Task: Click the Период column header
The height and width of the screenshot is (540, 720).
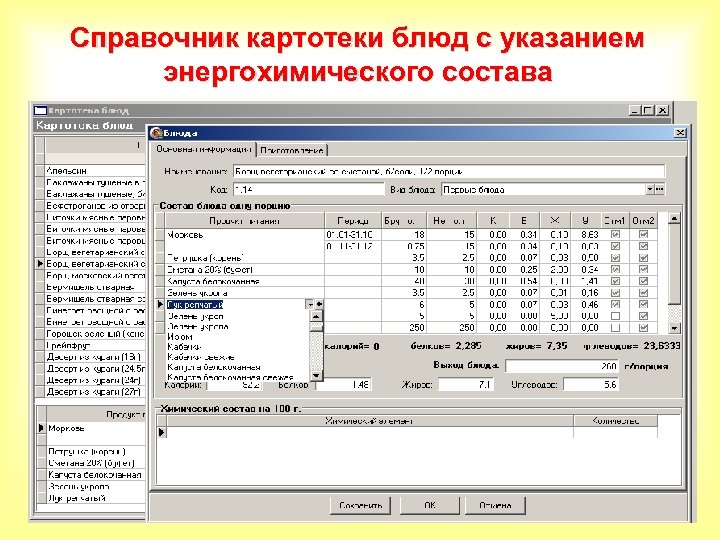Action: 353,221
